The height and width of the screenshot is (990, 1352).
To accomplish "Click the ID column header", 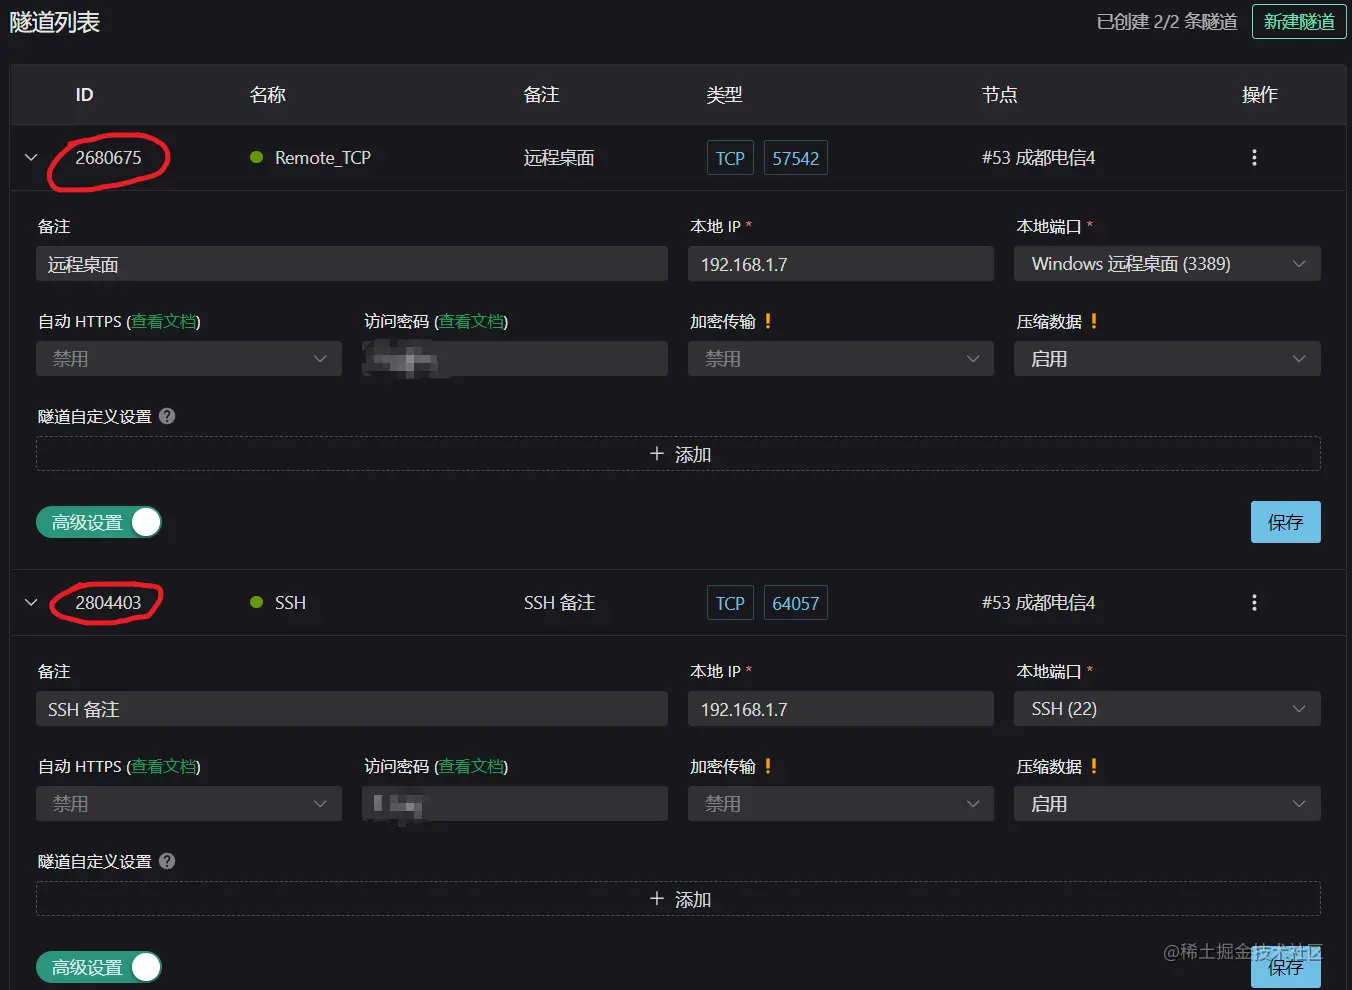I will click(84, 95).
